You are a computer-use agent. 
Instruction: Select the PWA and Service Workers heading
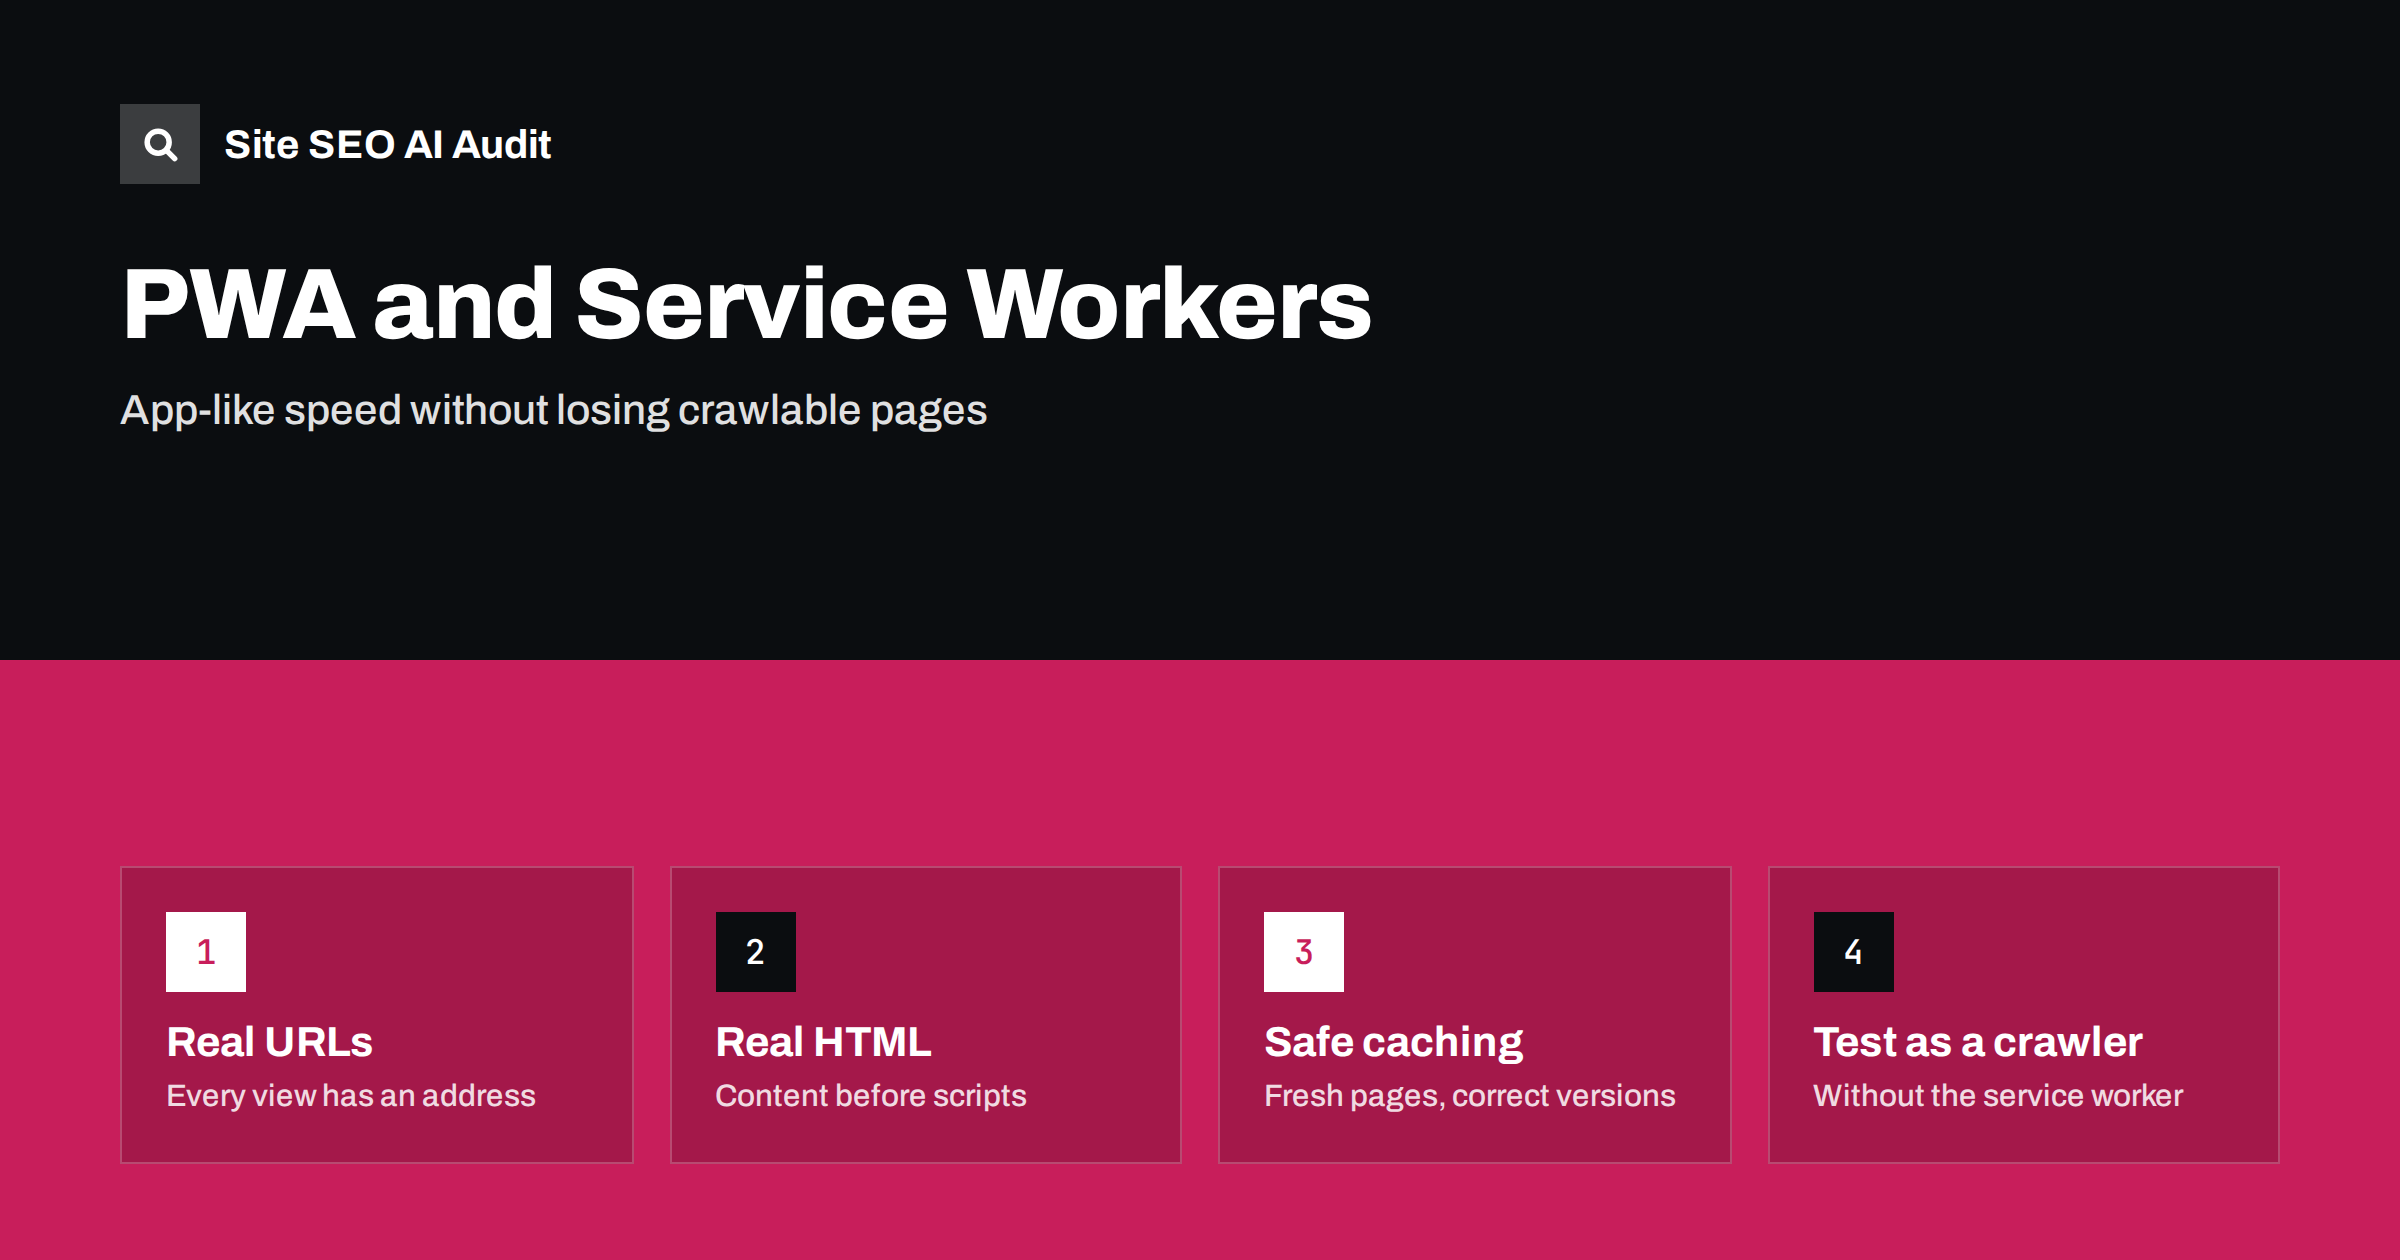coord(746,304)
